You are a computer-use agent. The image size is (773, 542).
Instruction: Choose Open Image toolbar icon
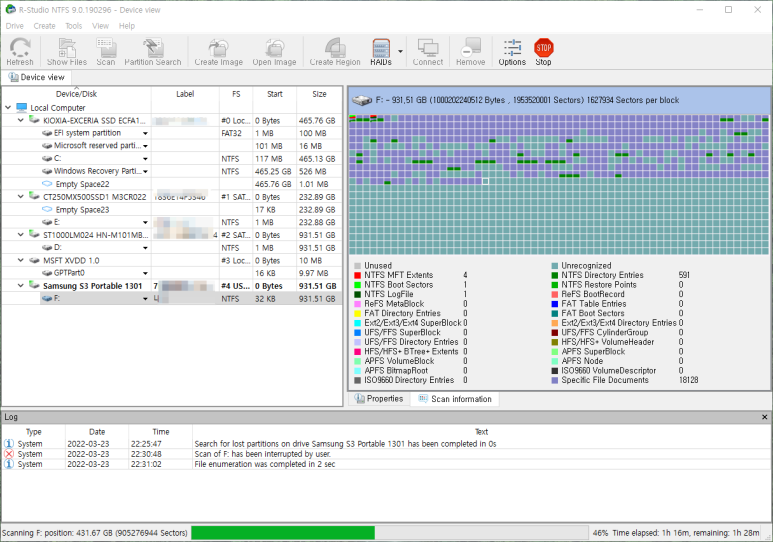click(274, 52)
